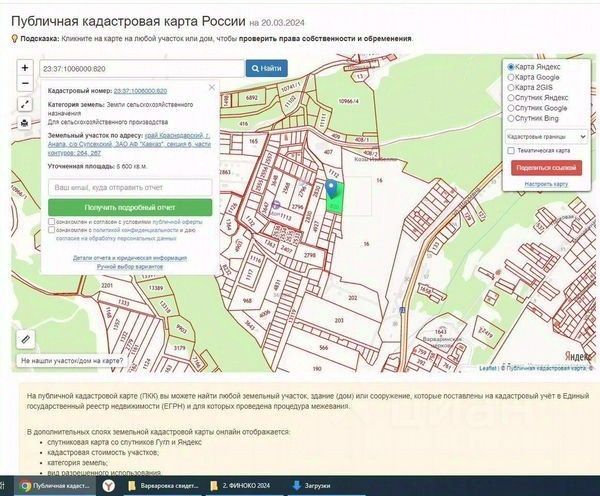
Task: Click the blue location marker pin
Action: pyautogui.click(x=331, y=189)
